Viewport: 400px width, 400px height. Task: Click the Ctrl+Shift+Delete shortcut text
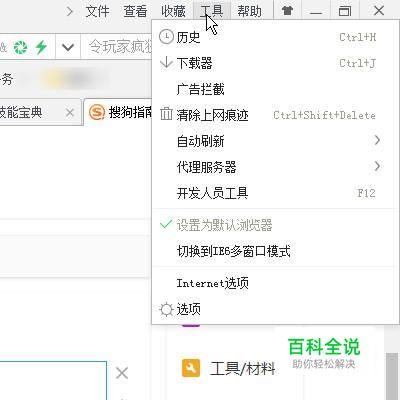coord(324,115)
